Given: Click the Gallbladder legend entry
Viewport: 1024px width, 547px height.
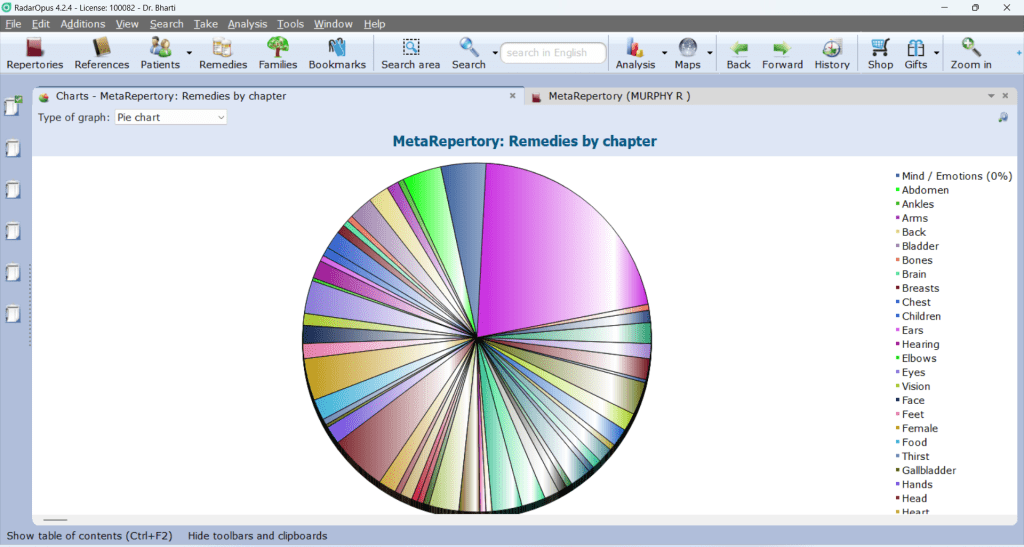Looking at the screenshot, I should (929, 471).
